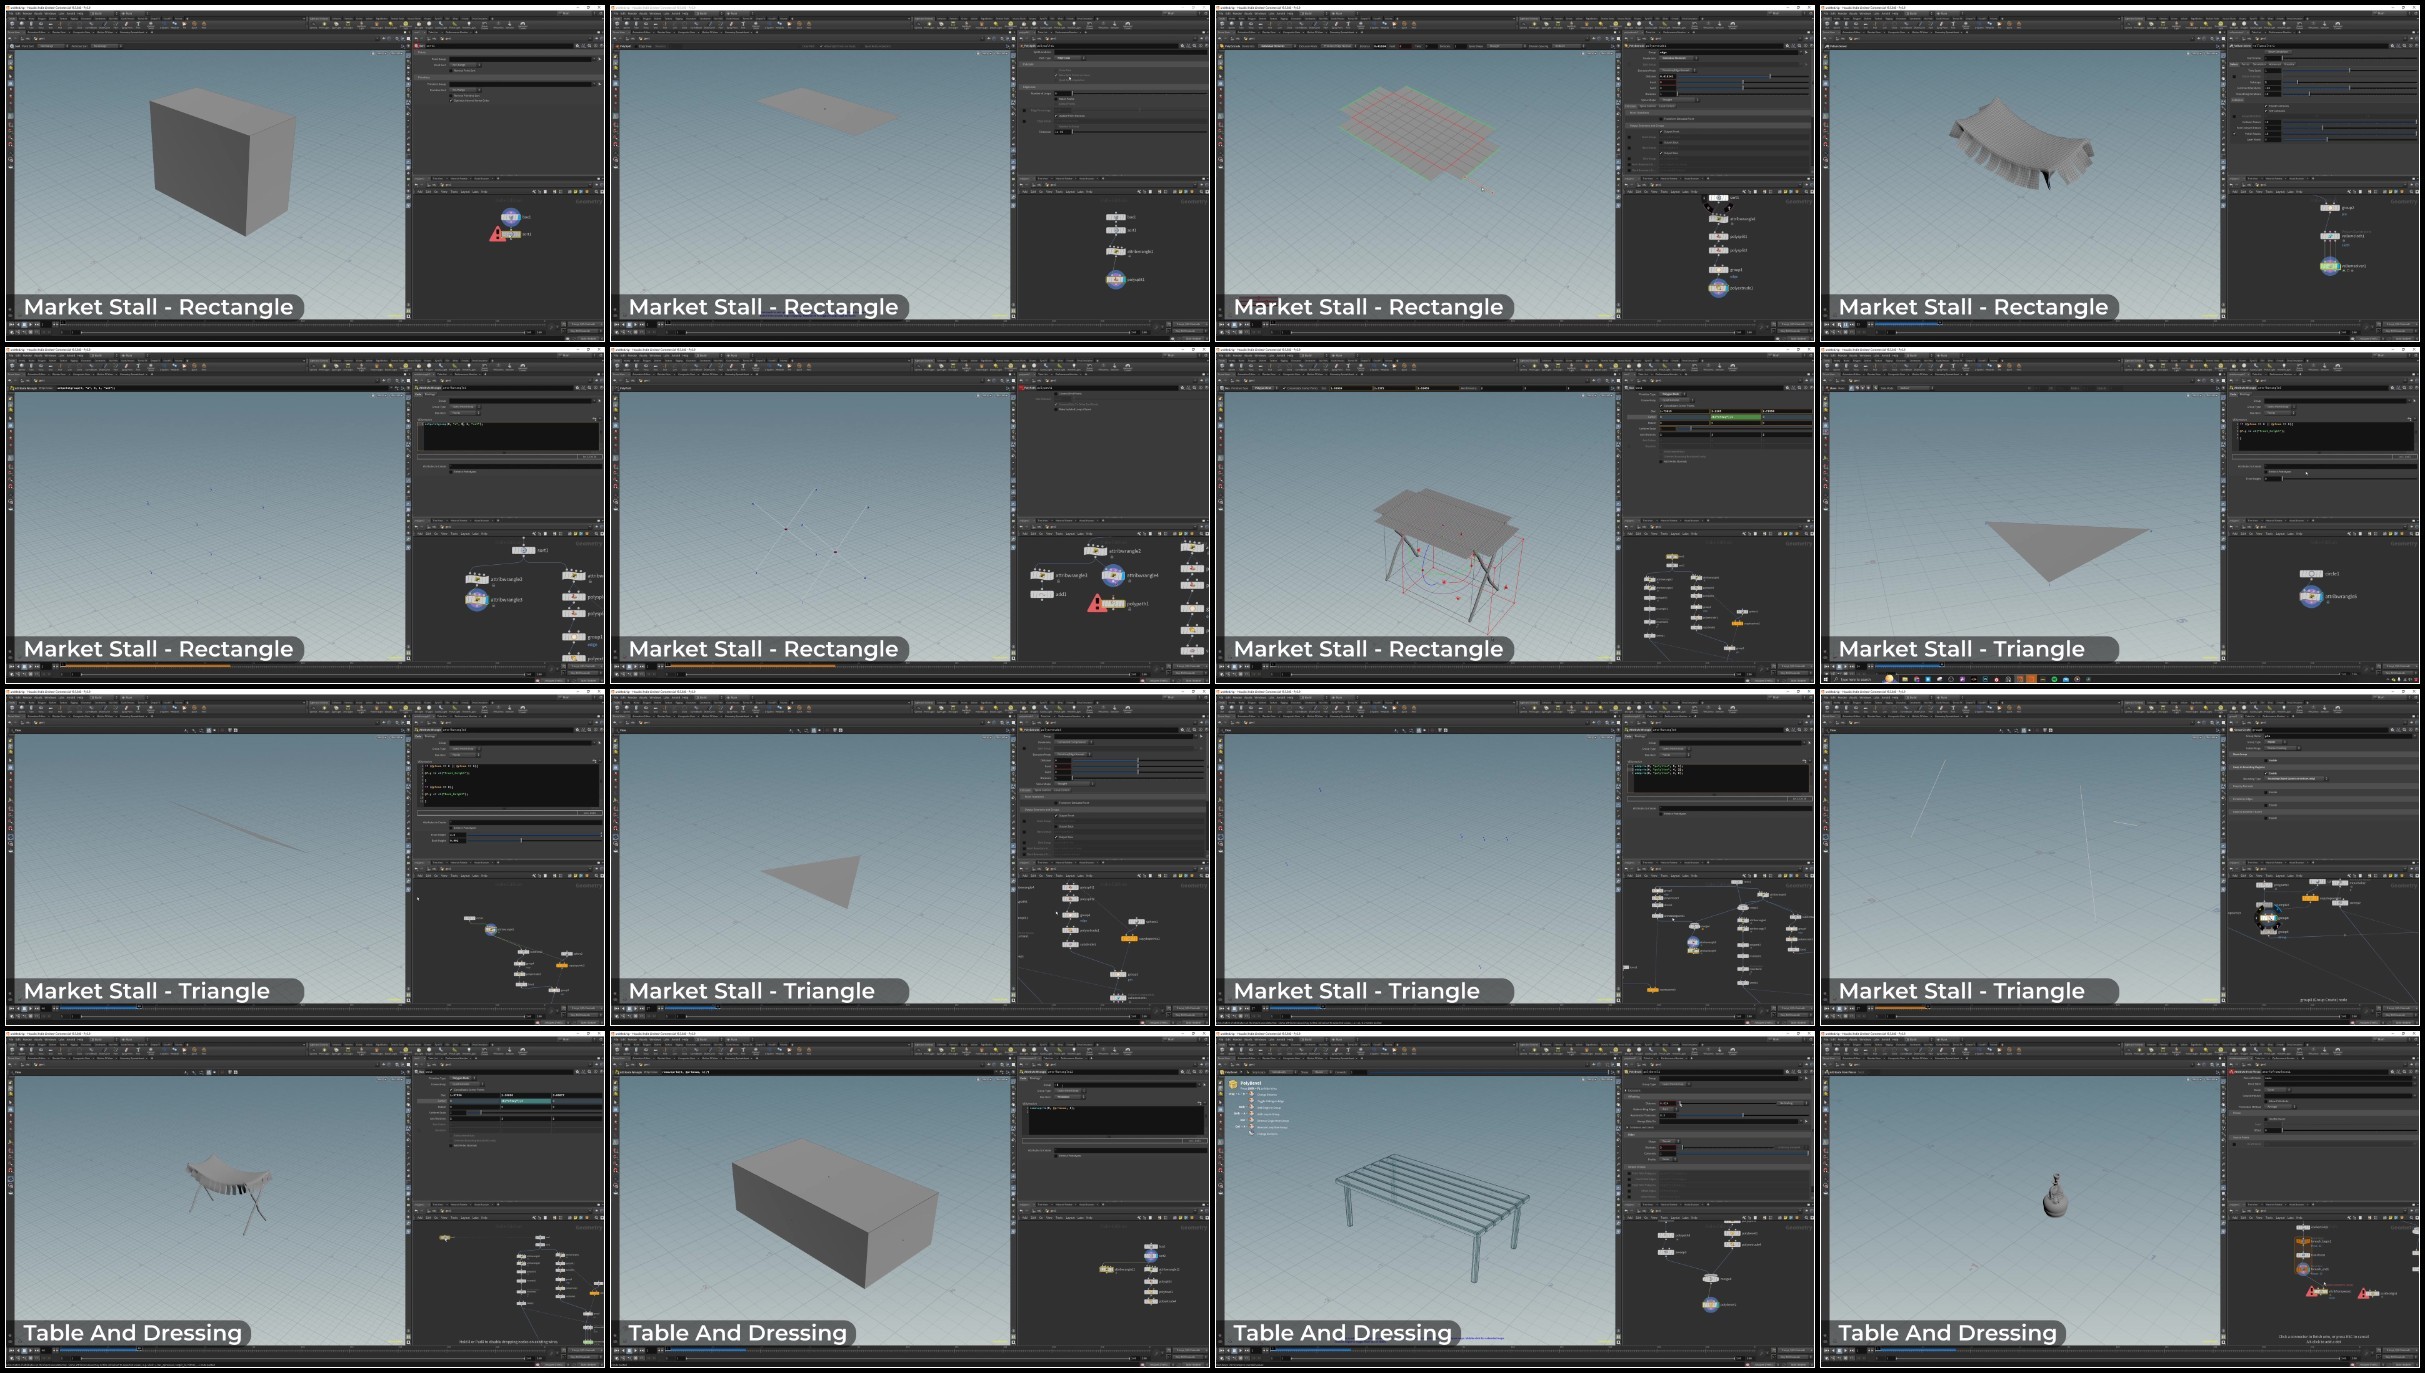
Task: Select attribwrangle6 node in large triangle frame
Action: tap(2311, 597)
